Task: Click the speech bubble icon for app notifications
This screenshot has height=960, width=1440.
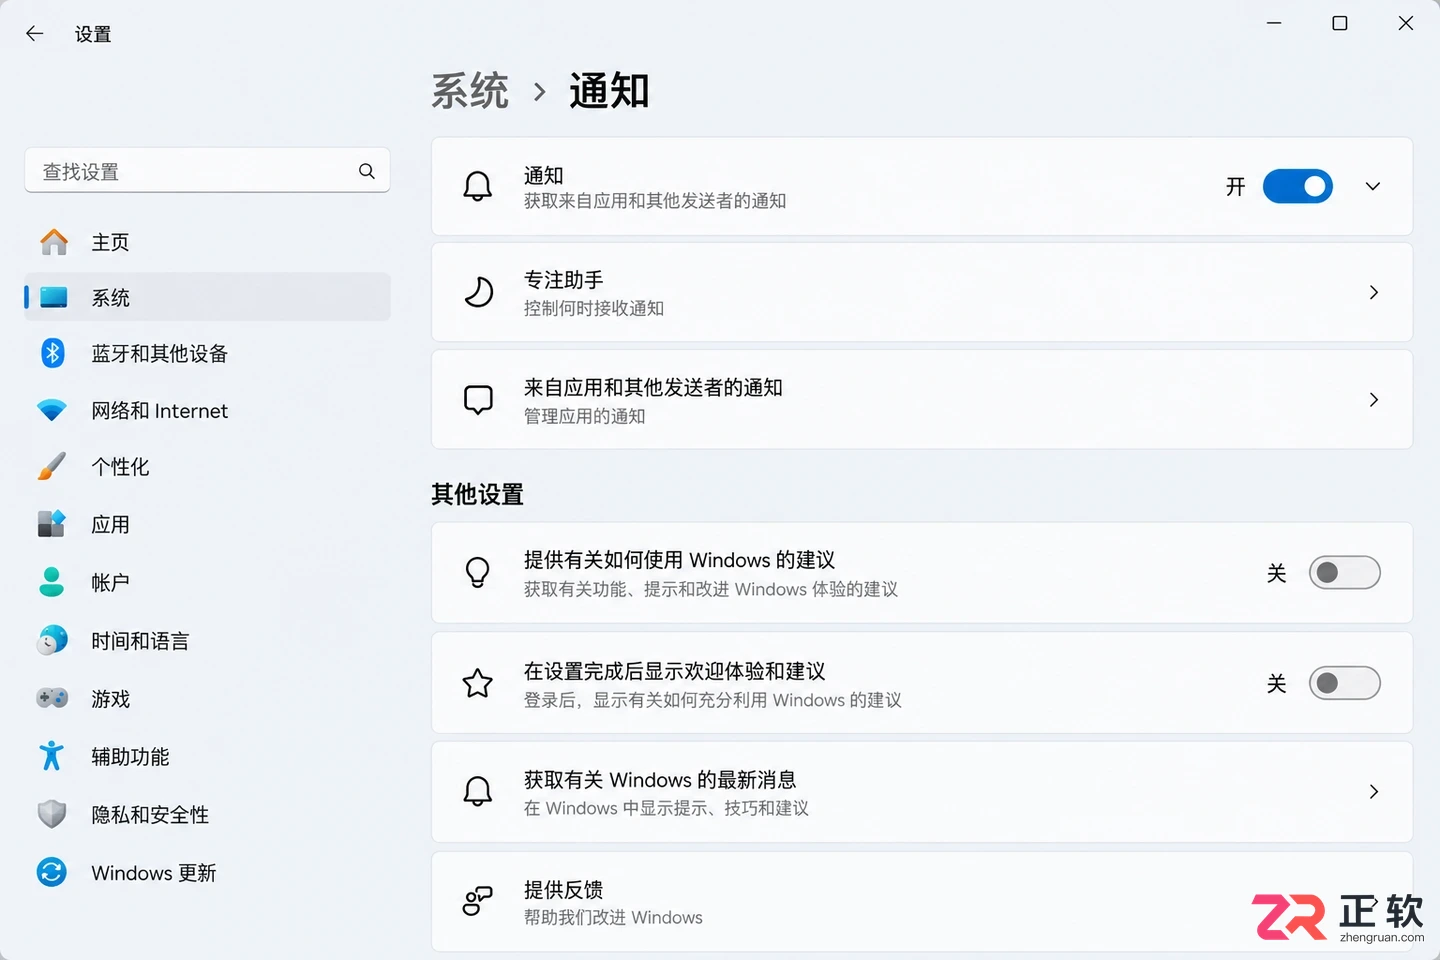Action: pyautogui.click(x=478, y=400)
